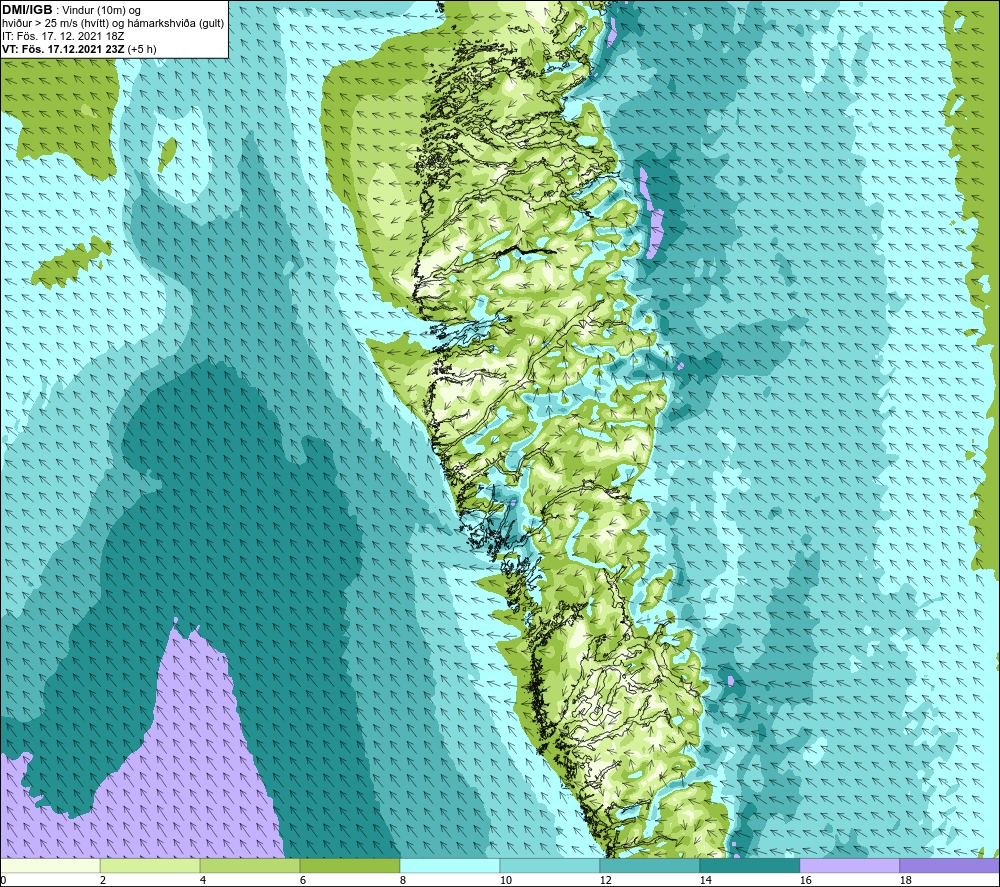
Task: Click the legend label '16'
Action: coord(805,880)
